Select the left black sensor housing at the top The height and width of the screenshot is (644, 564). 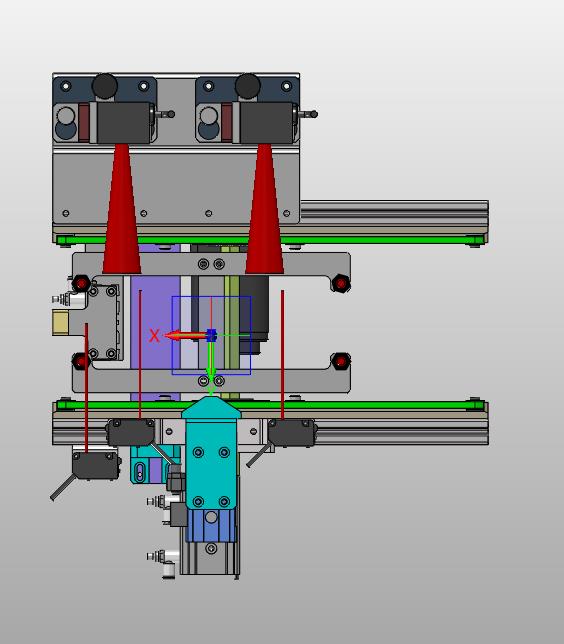122,122
